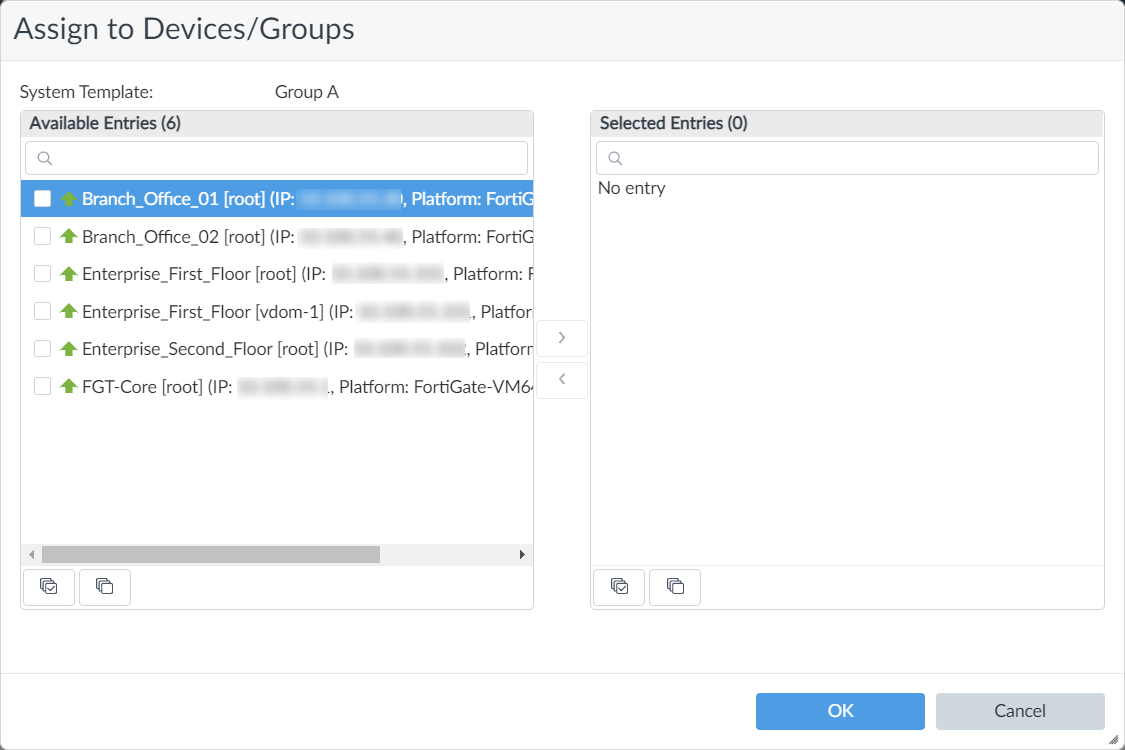Click deselect-all icon under Selected Entries
Screen dimensions: 1125x750
click(x=674, y=587)
